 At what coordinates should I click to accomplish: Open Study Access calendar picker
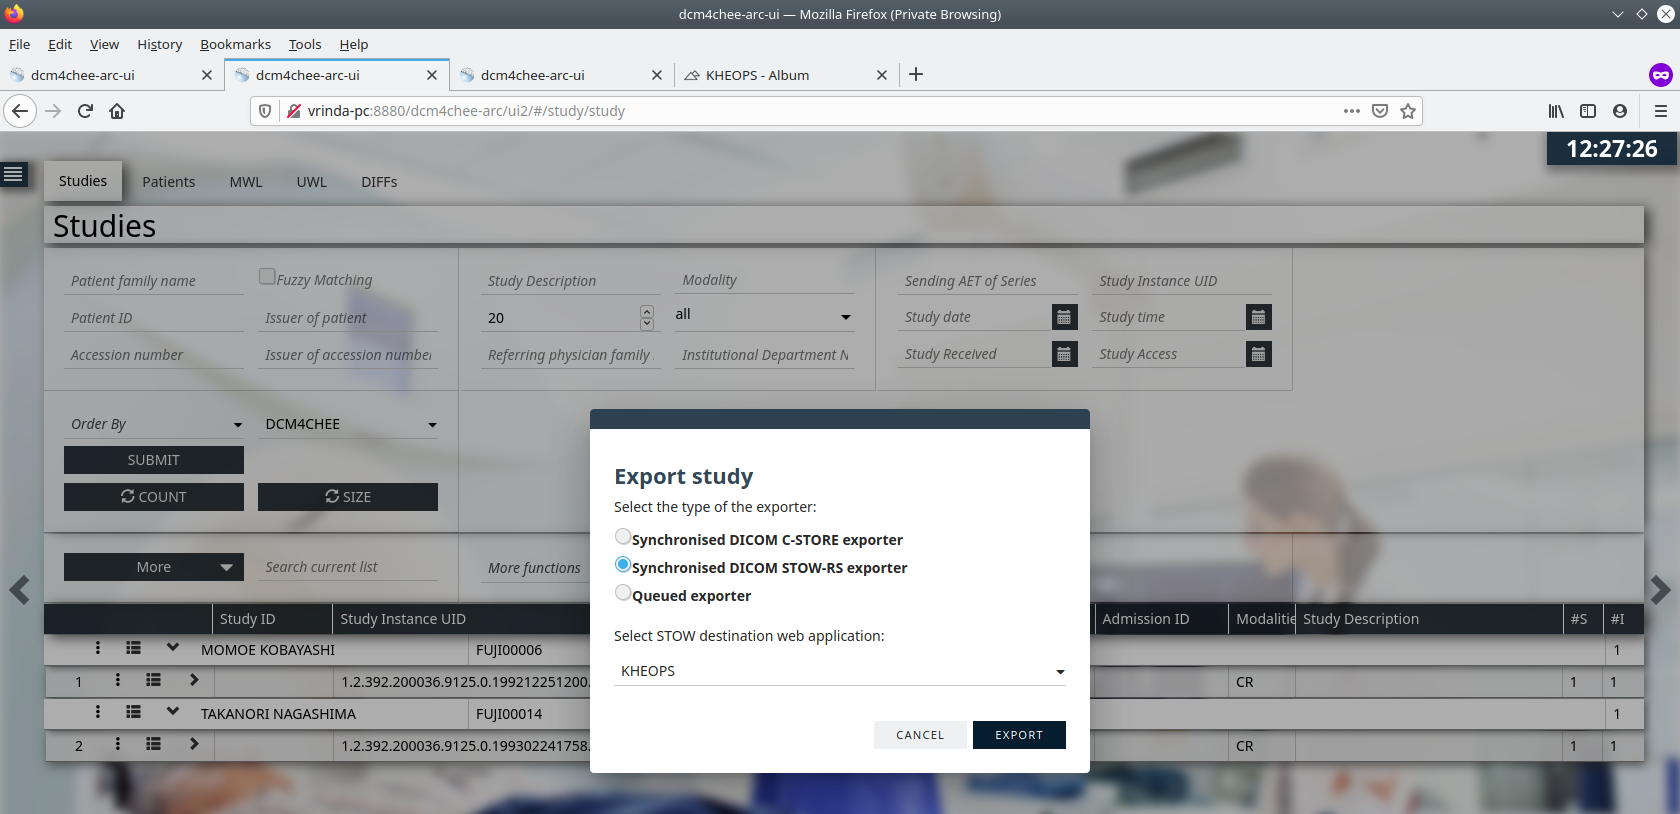point(1259,354)
